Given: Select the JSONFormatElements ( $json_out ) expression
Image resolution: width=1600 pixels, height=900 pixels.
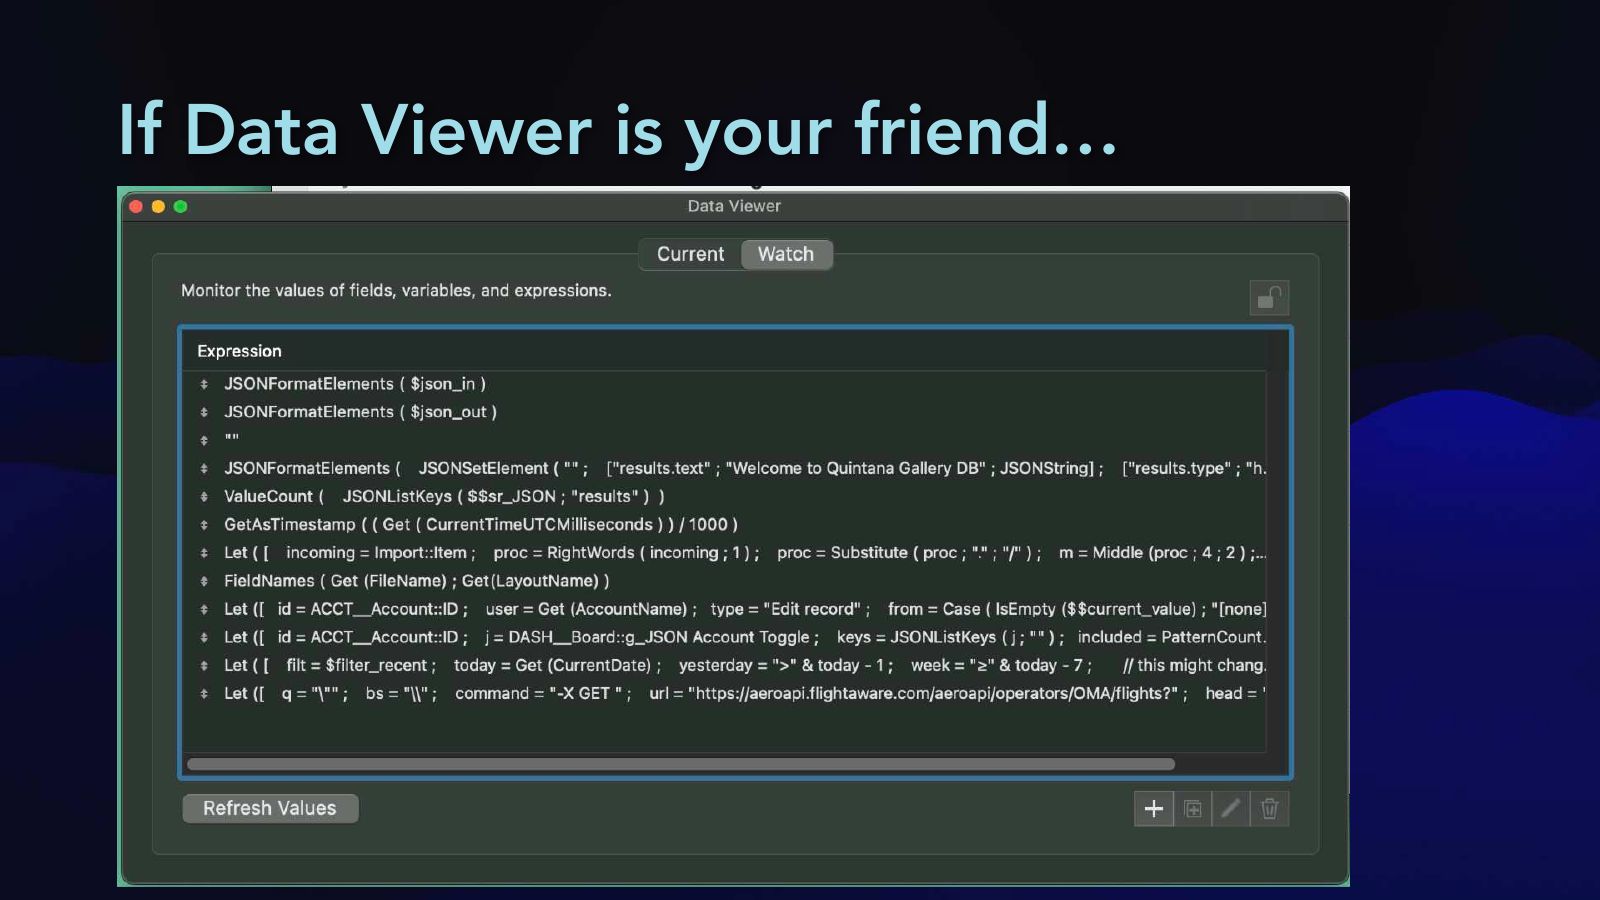Looking at the screenshot, I should pyautogui.click(x=360, y=412).
